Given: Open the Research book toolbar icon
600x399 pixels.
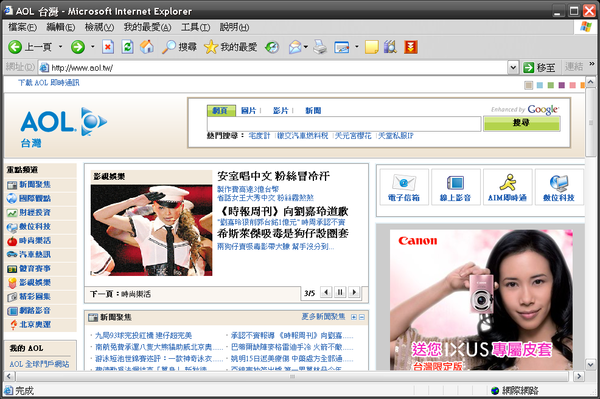Looking at the screenshot, I should pyautogui.click(x=390, y=47).
